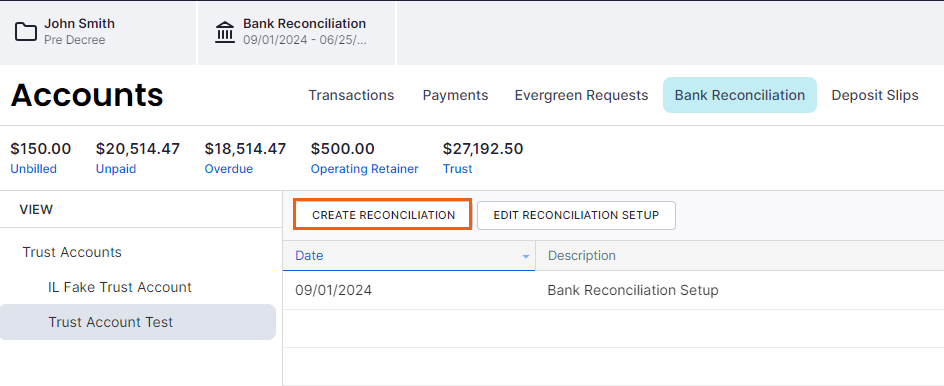Select Trust Account Test in sidebar
Screen dimensions: 944x386
coord(138,322)
